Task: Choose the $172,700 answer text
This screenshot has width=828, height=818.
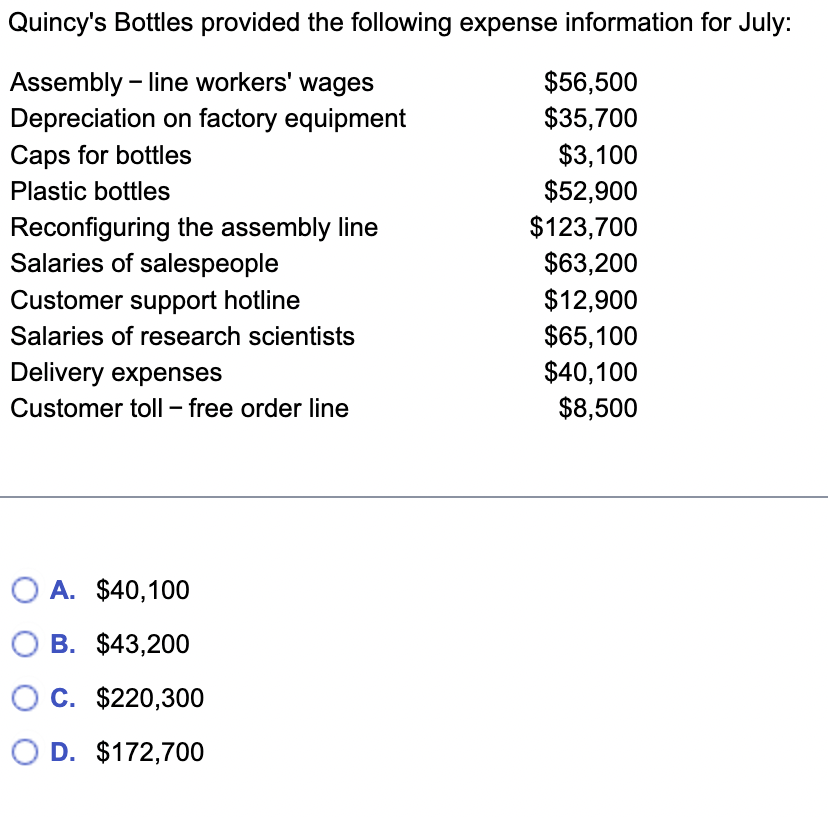Action: pyautogui.click(x=149, y=751)
